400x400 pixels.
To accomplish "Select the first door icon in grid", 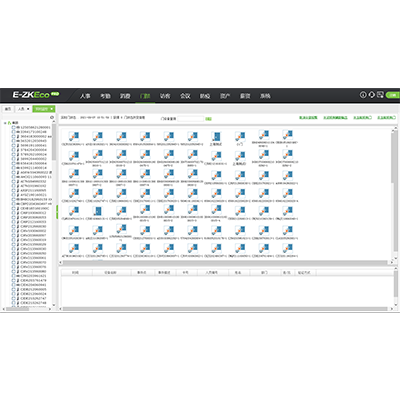I will coord(74,136).
